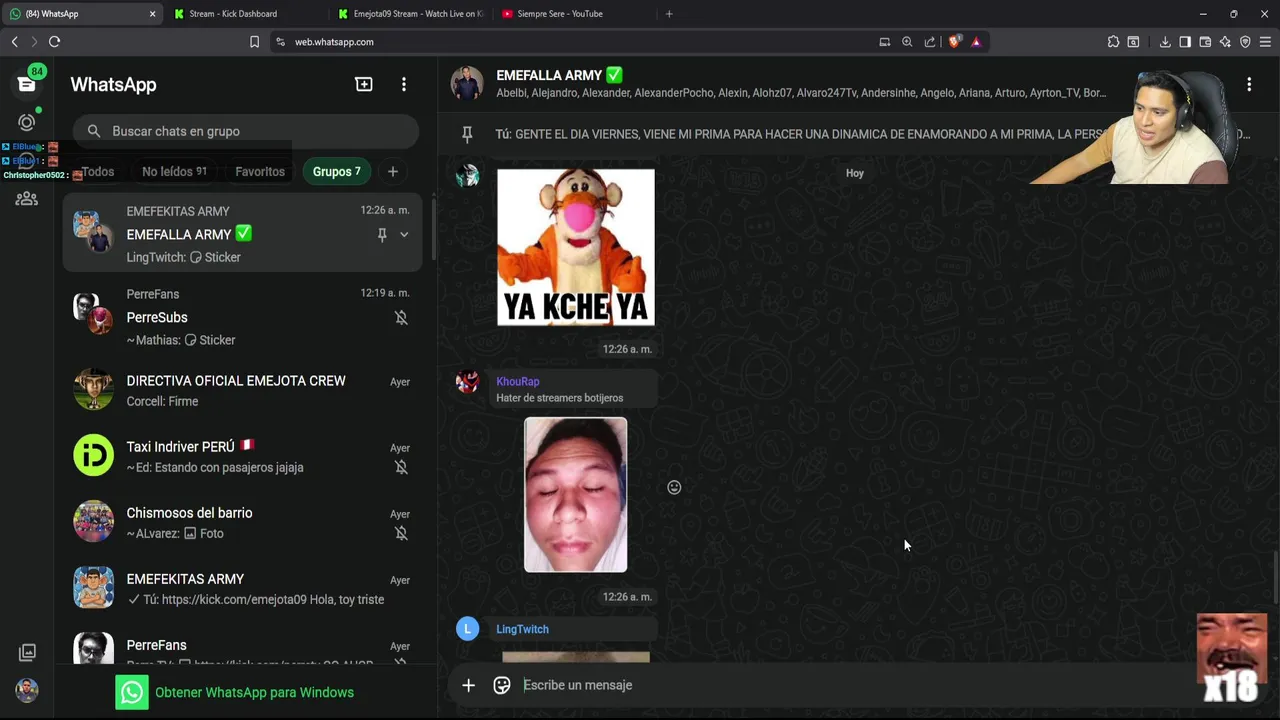The width and height of the screenshot is (1280, 720).
Task: Open the Communities icon in sidebar
Action: 27,199
